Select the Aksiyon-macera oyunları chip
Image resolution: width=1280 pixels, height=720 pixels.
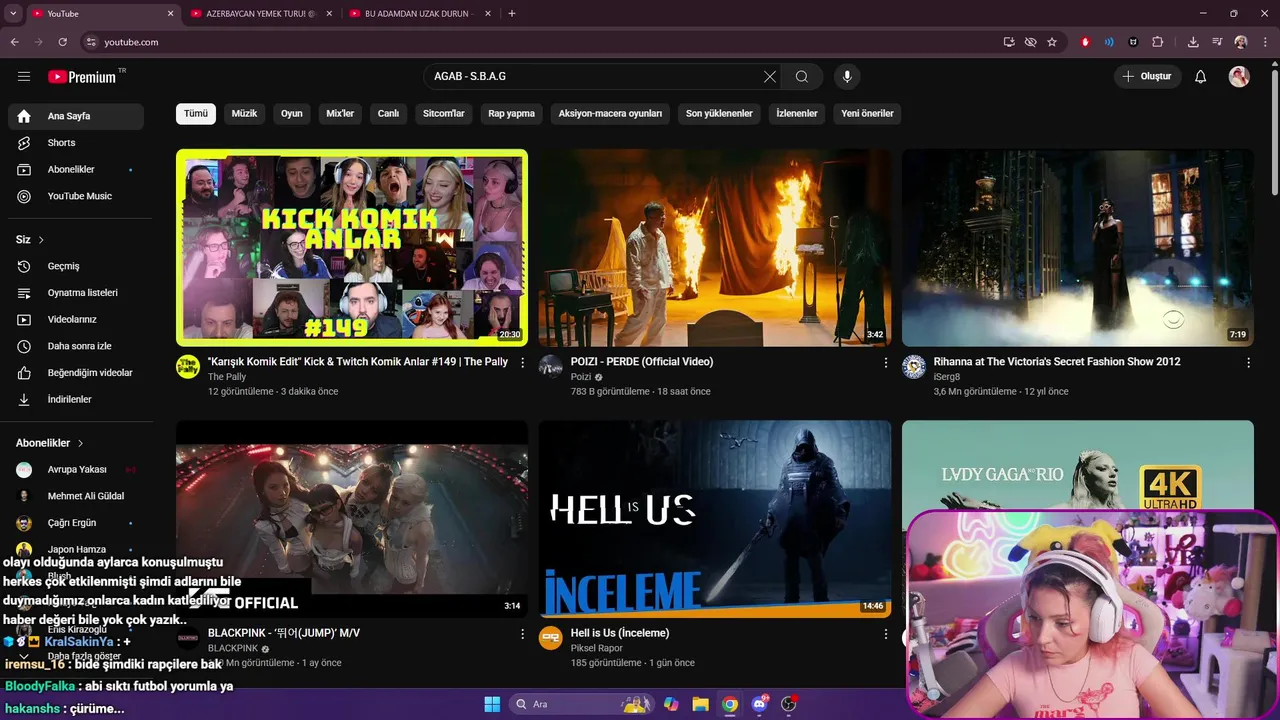pos(610,113)
